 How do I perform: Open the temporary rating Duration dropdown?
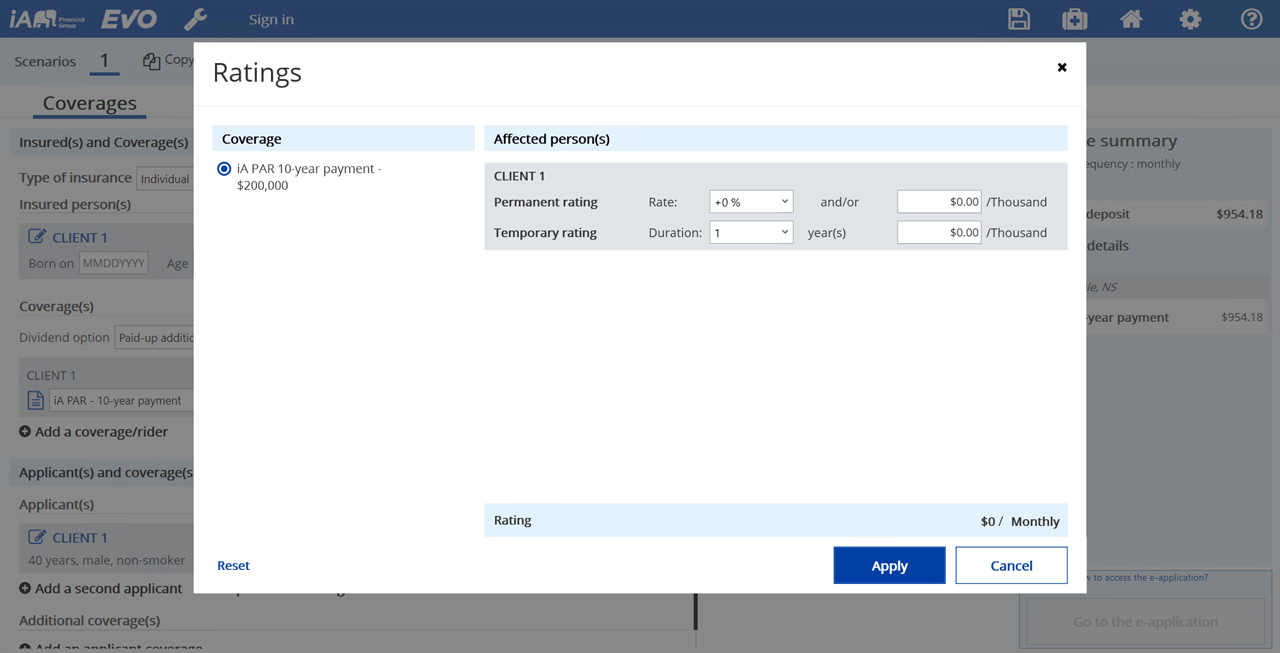pyautogui.click(x=750, y=233)
